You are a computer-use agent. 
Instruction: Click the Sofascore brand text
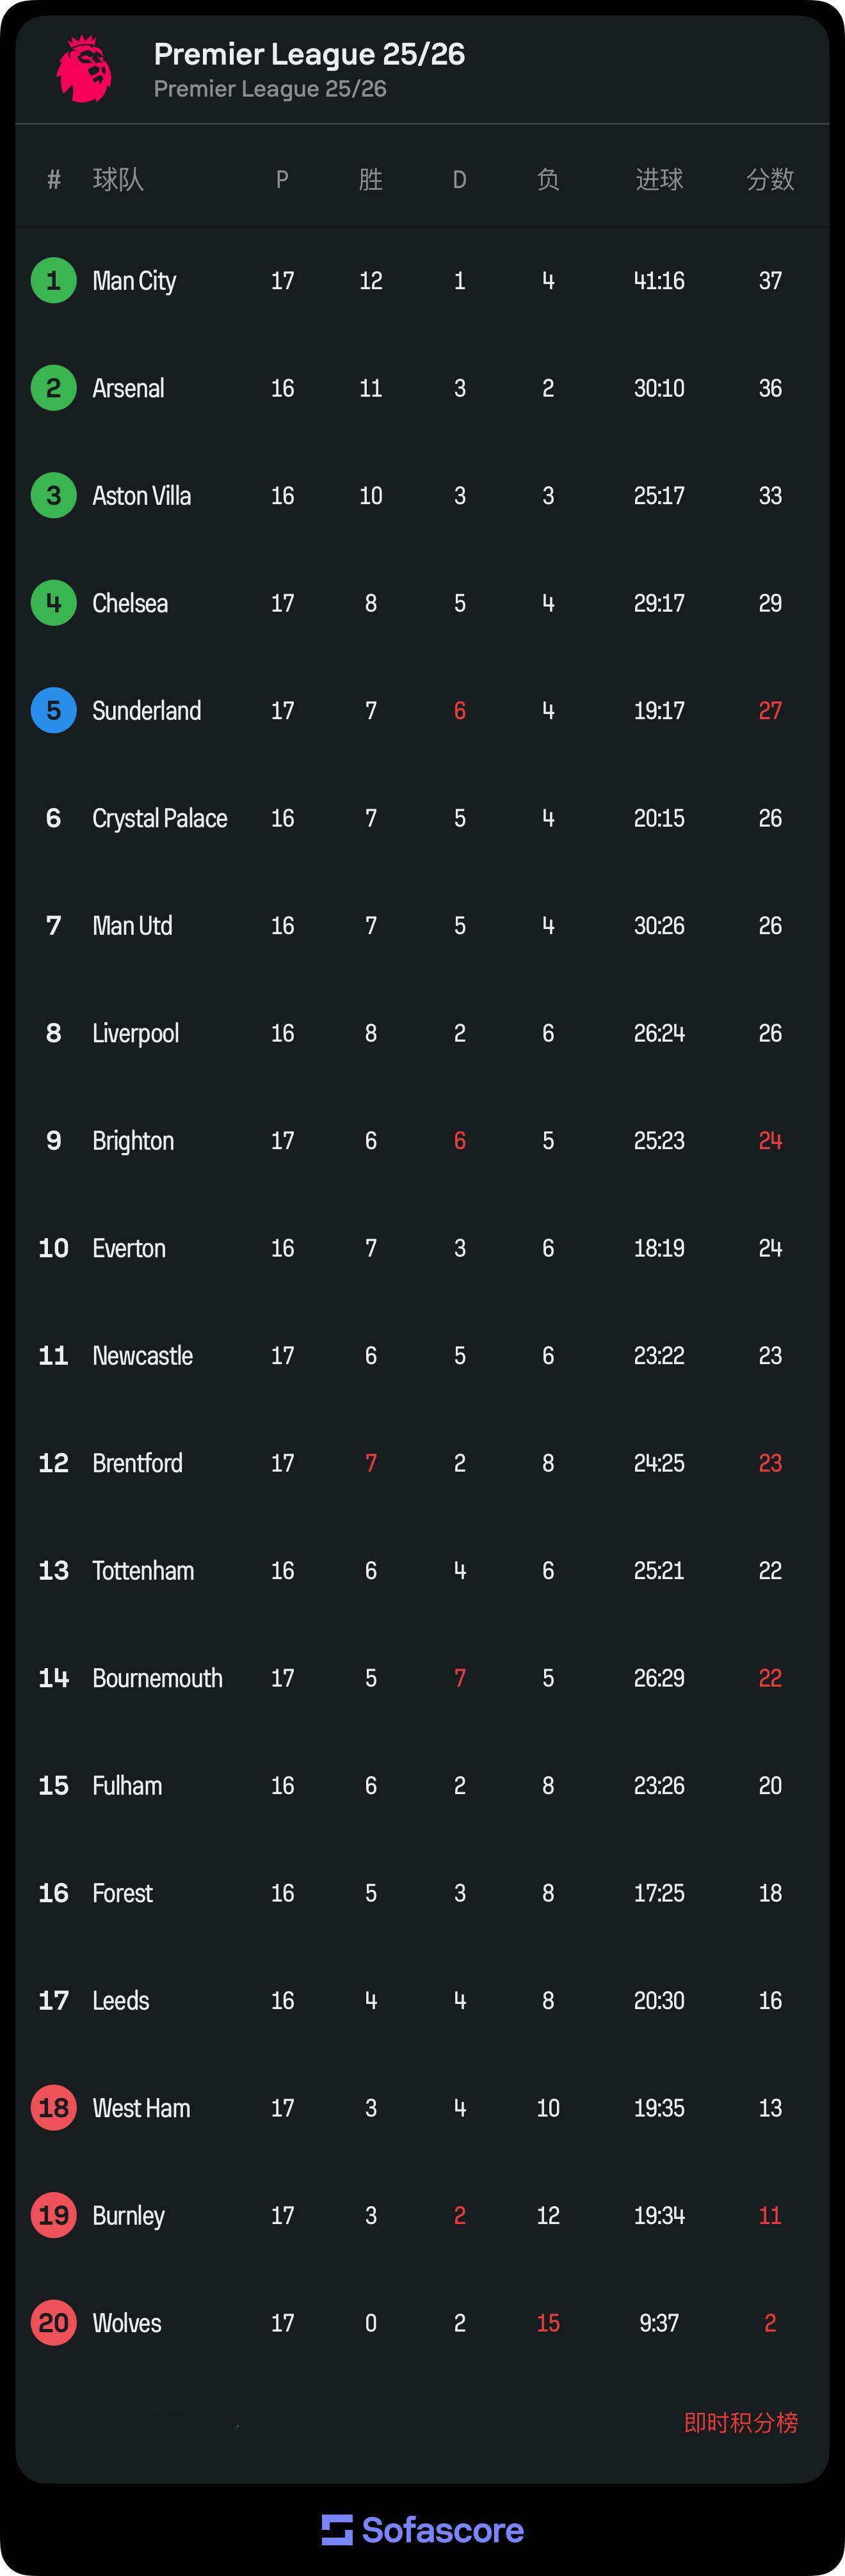(443, 2530)
